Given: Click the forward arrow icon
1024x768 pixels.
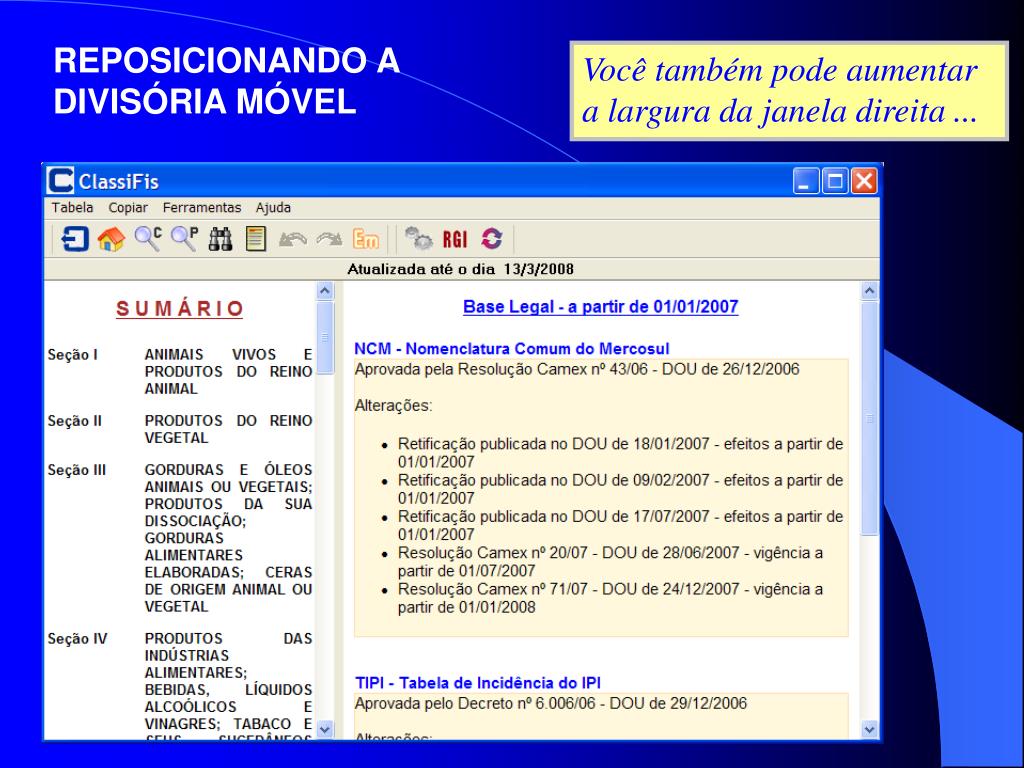Looking at the screenshot, I should click(329, 240).
